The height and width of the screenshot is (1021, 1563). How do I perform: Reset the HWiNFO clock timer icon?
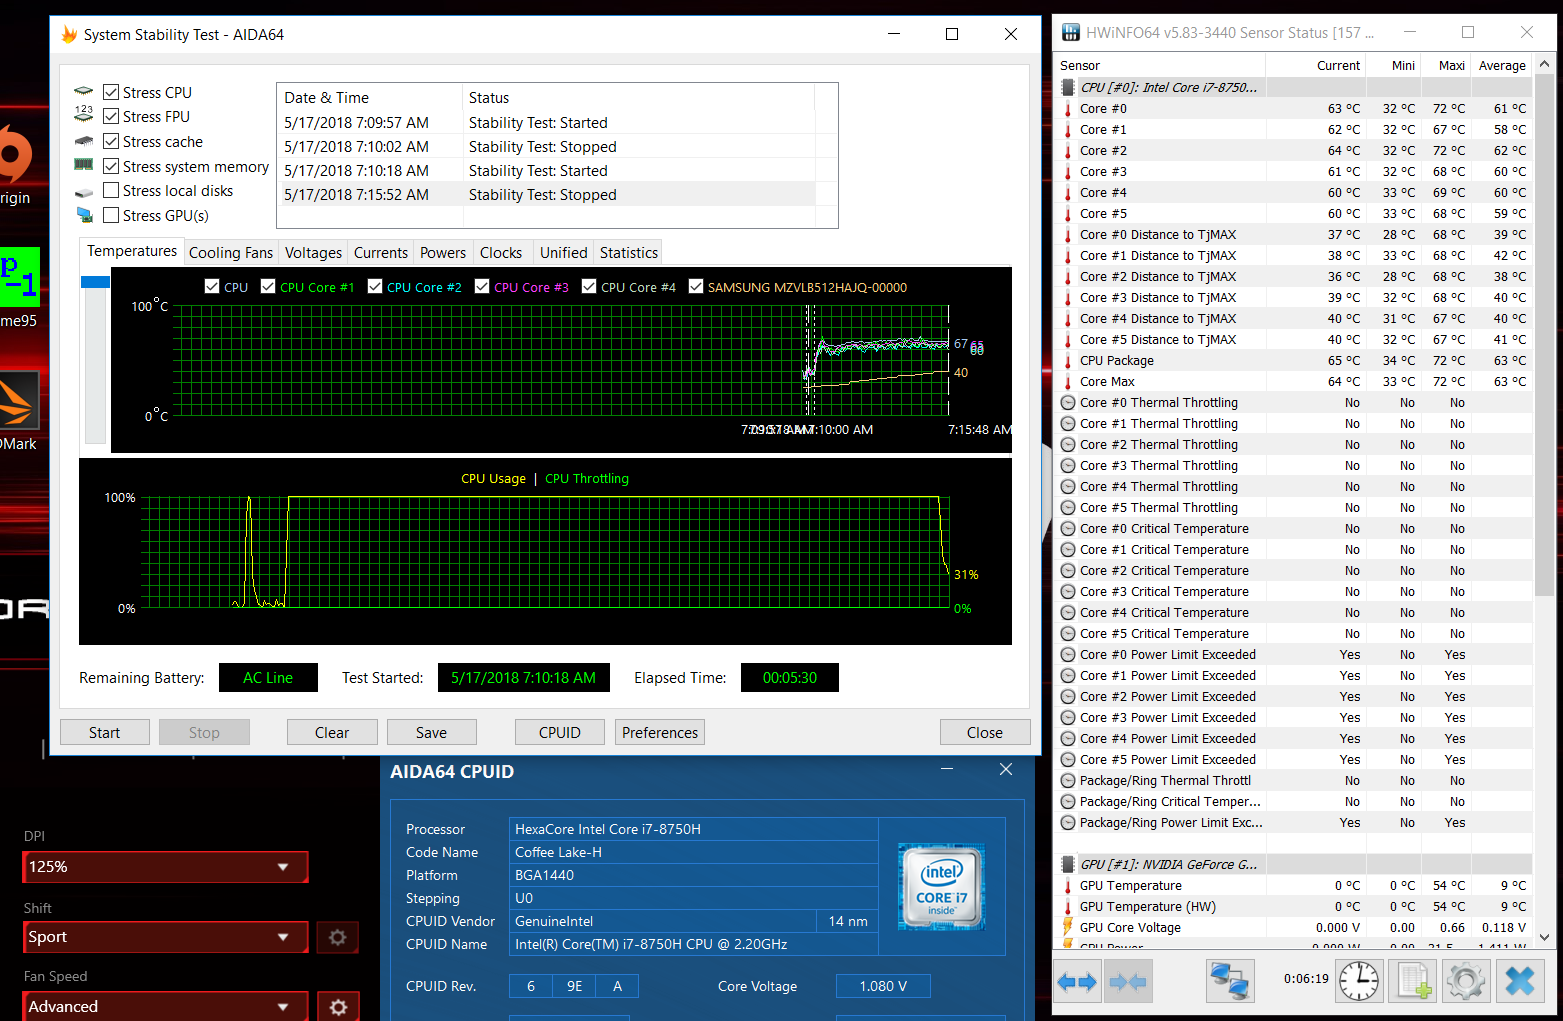[1359, 982]
